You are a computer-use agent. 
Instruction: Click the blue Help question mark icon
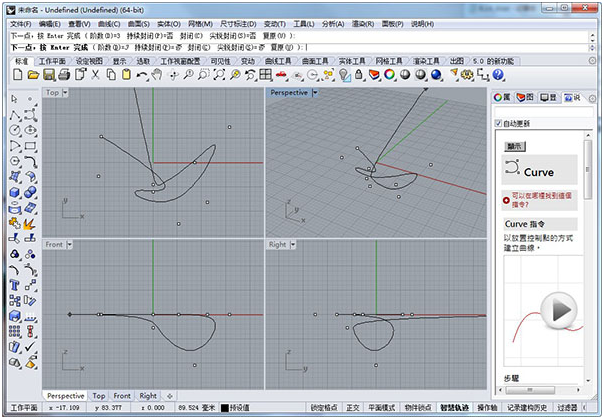(498, 75)
